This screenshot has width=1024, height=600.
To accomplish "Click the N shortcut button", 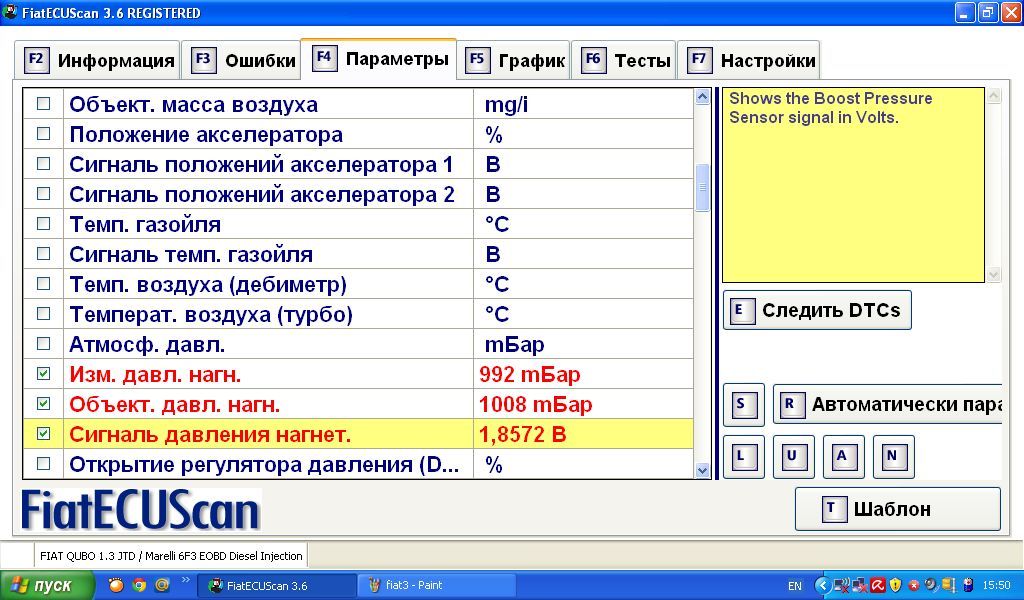I will click(x=893, y=457).
